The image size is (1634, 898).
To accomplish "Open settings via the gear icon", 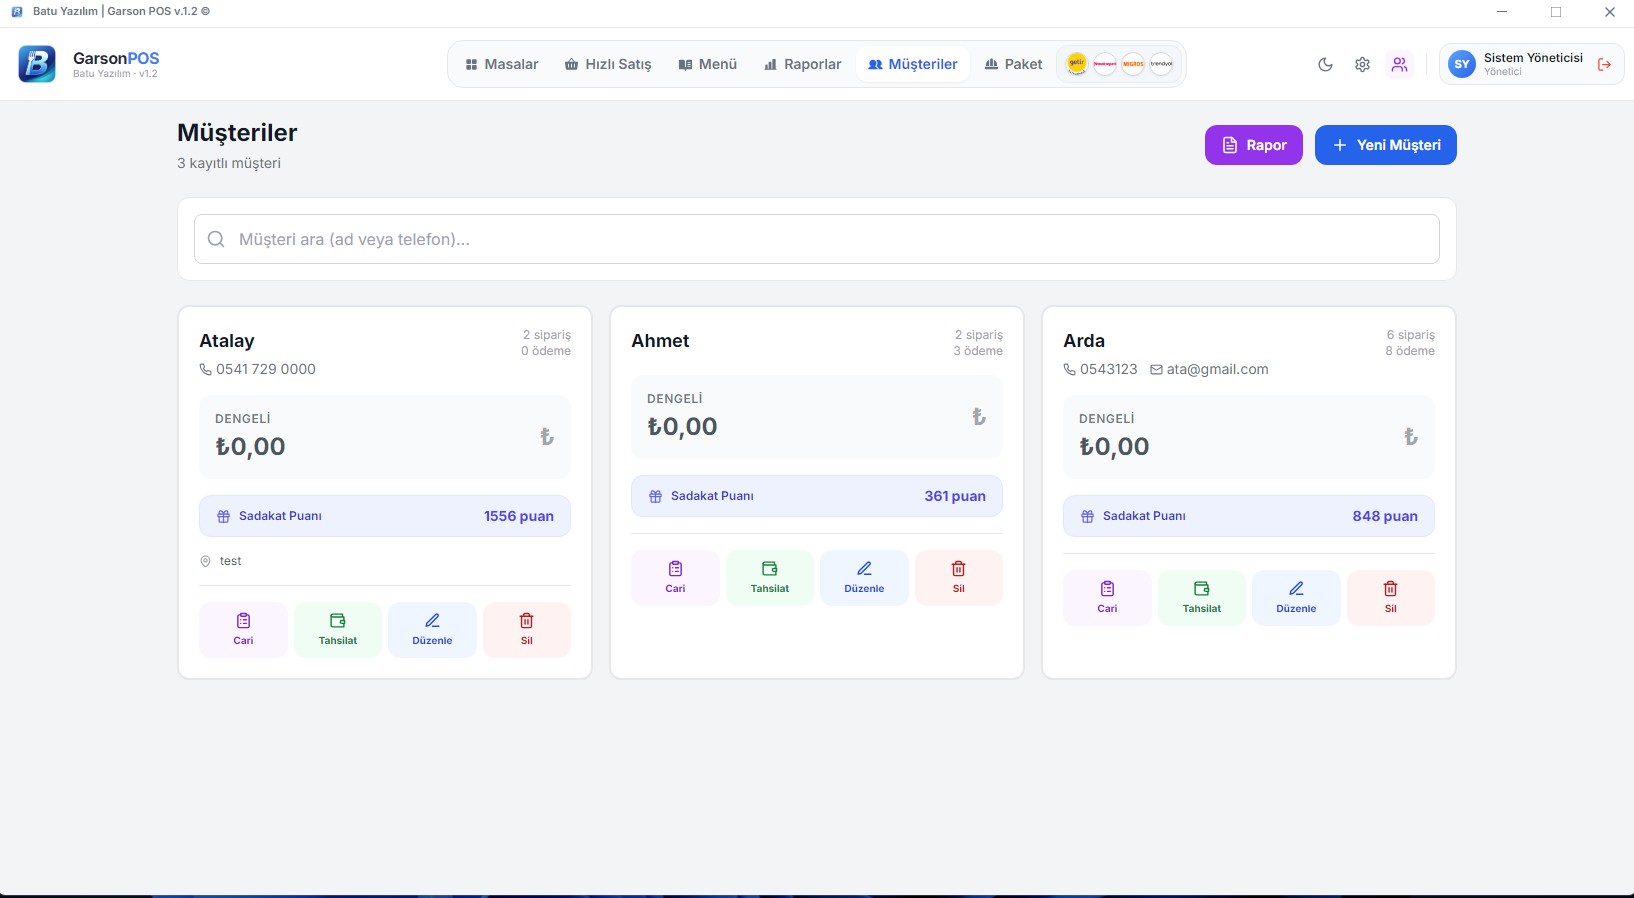I will click(1362, 65).
